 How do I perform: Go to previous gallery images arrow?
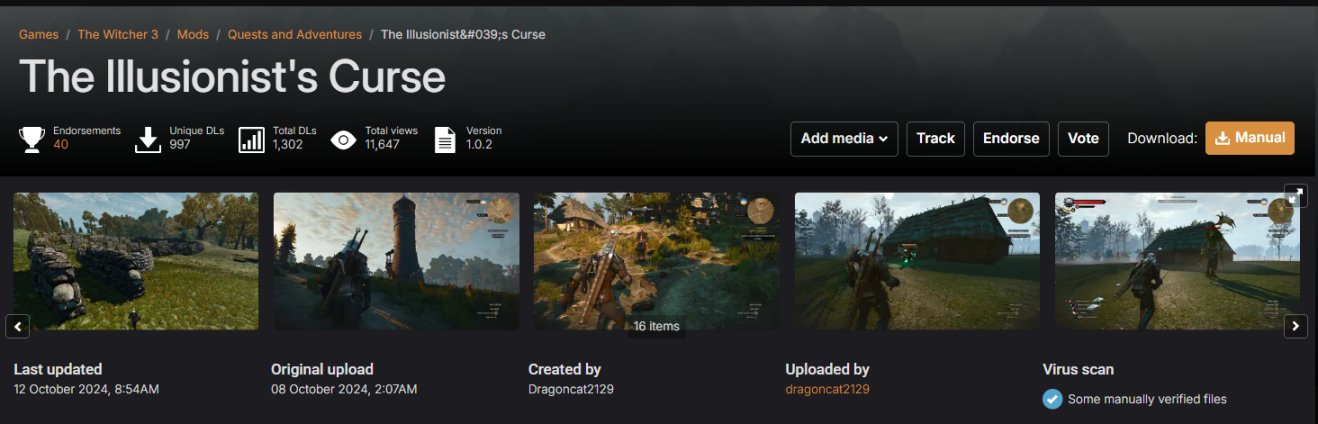click(x=18, y=325)
